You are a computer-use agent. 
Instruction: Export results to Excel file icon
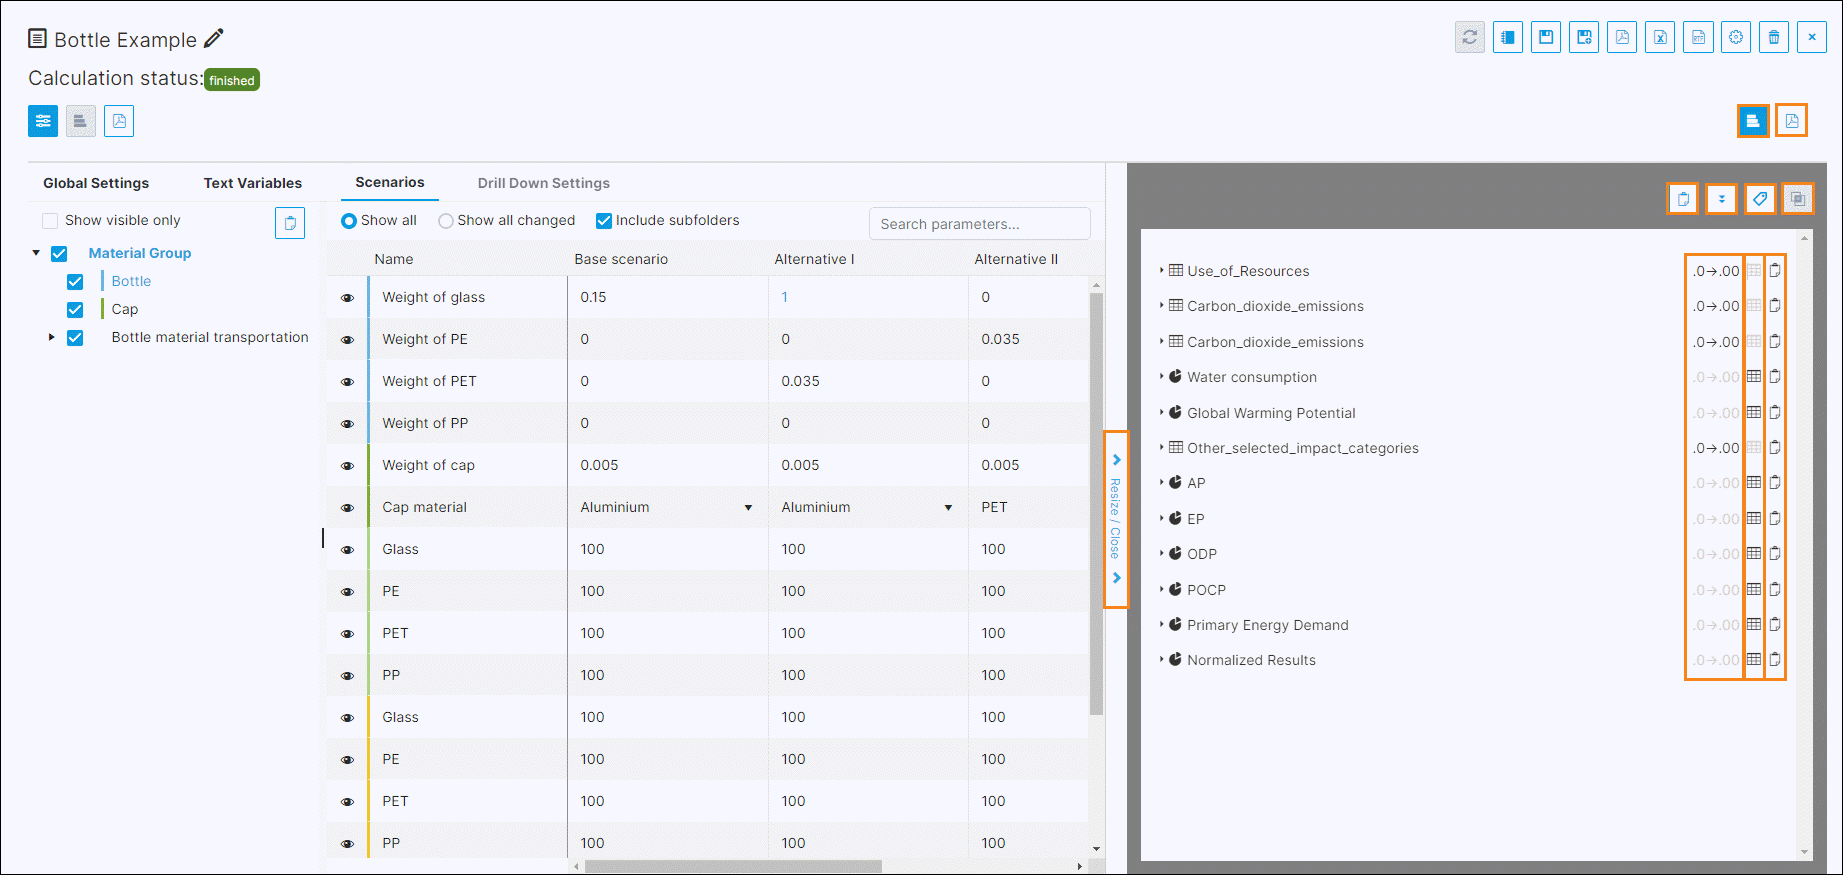[1660, 37]
